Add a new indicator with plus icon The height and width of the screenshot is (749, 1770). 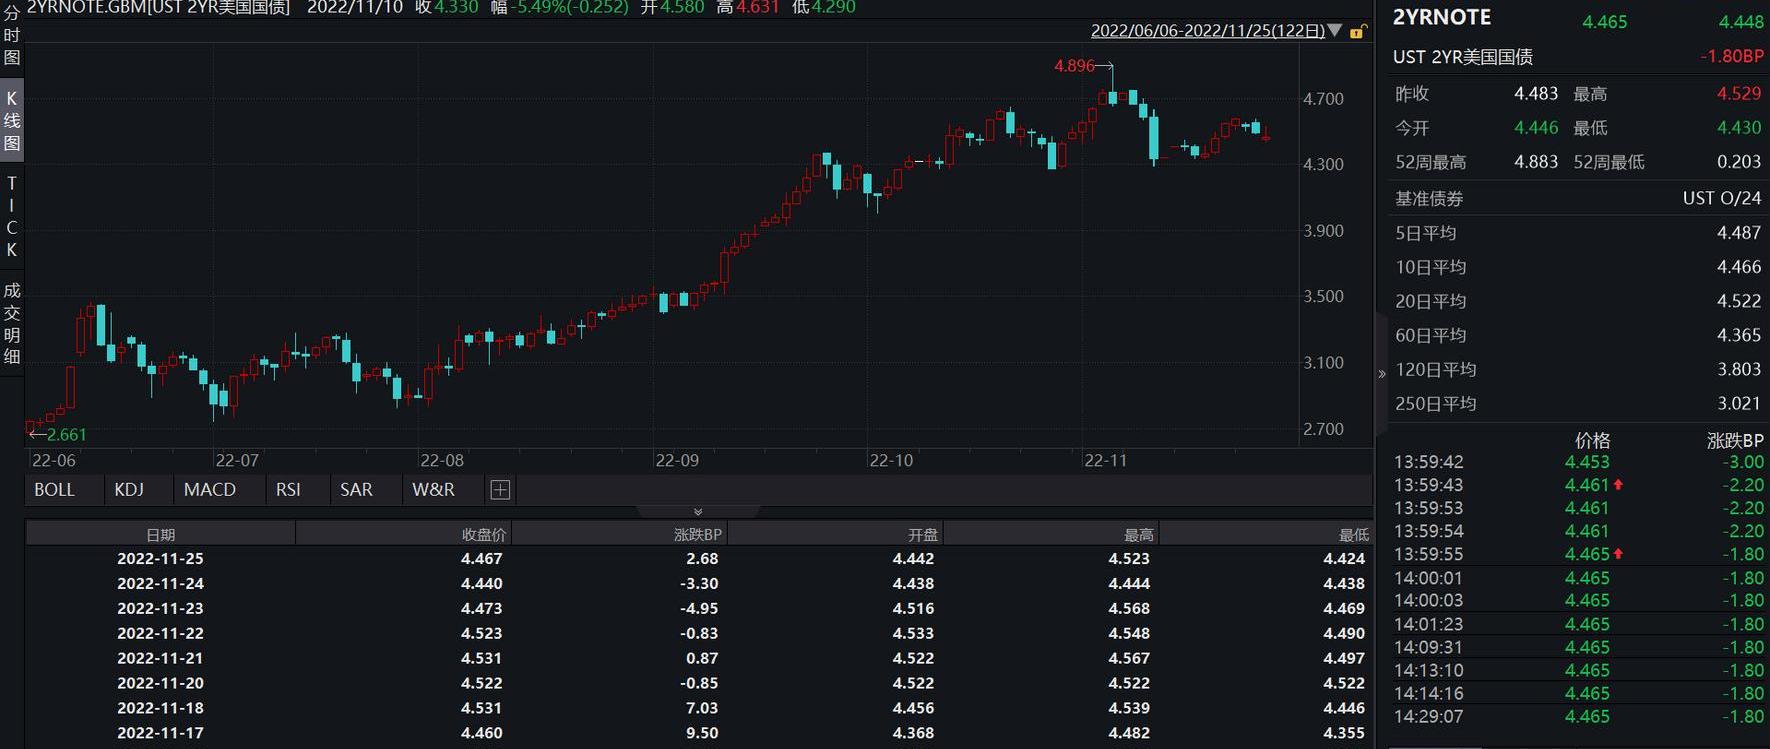500,490
